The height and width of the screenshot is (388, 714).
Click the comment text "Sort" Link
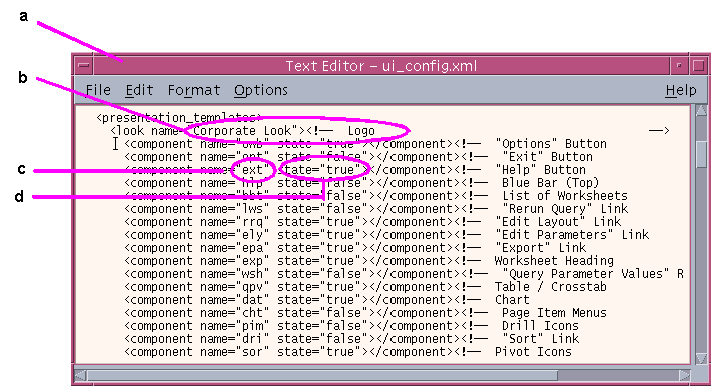tap(540, 339)
